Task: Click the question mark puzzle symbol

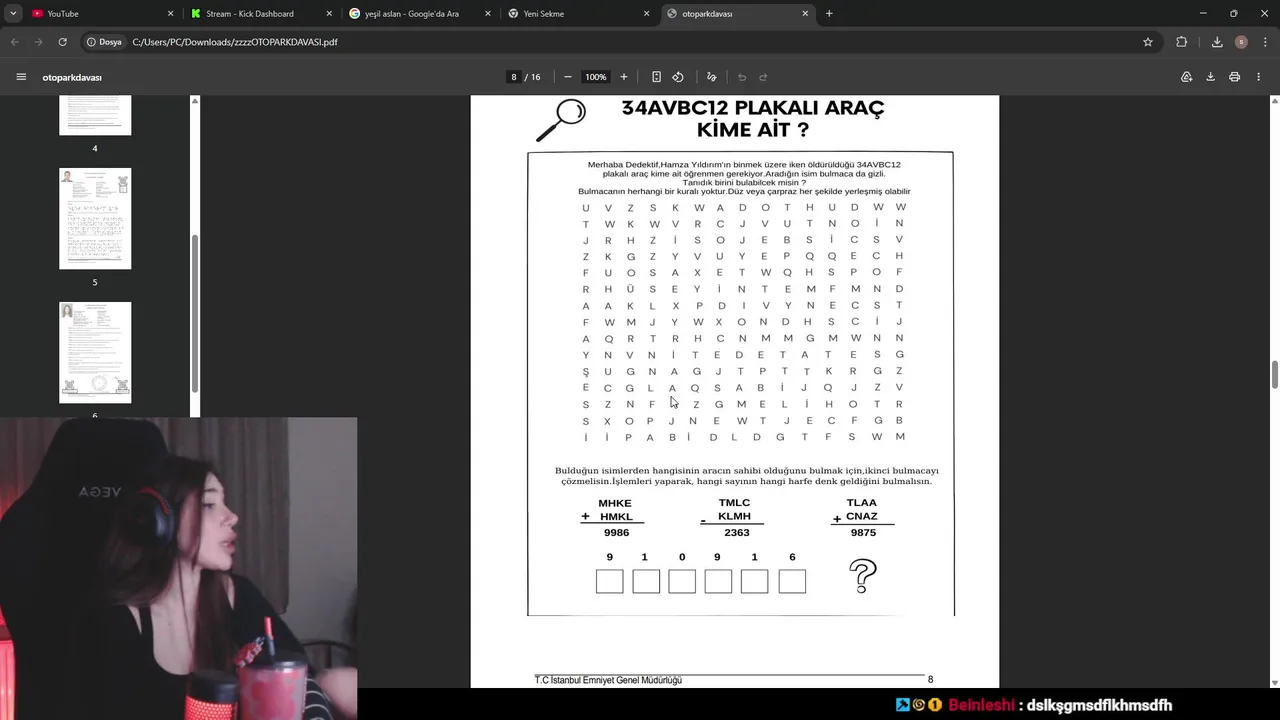Action: [863, 576]
